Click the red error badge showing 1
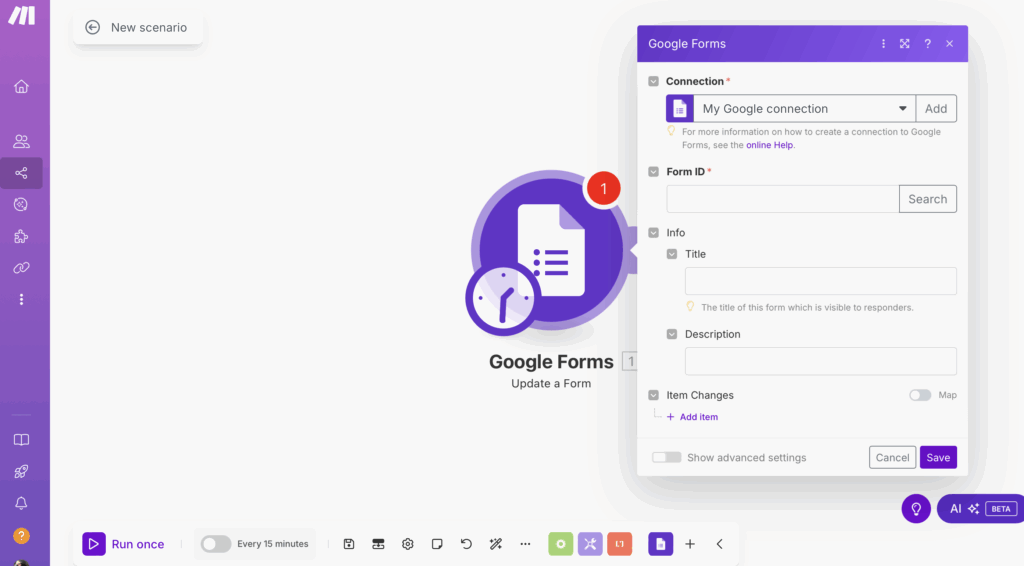 (x=603, y=189)
